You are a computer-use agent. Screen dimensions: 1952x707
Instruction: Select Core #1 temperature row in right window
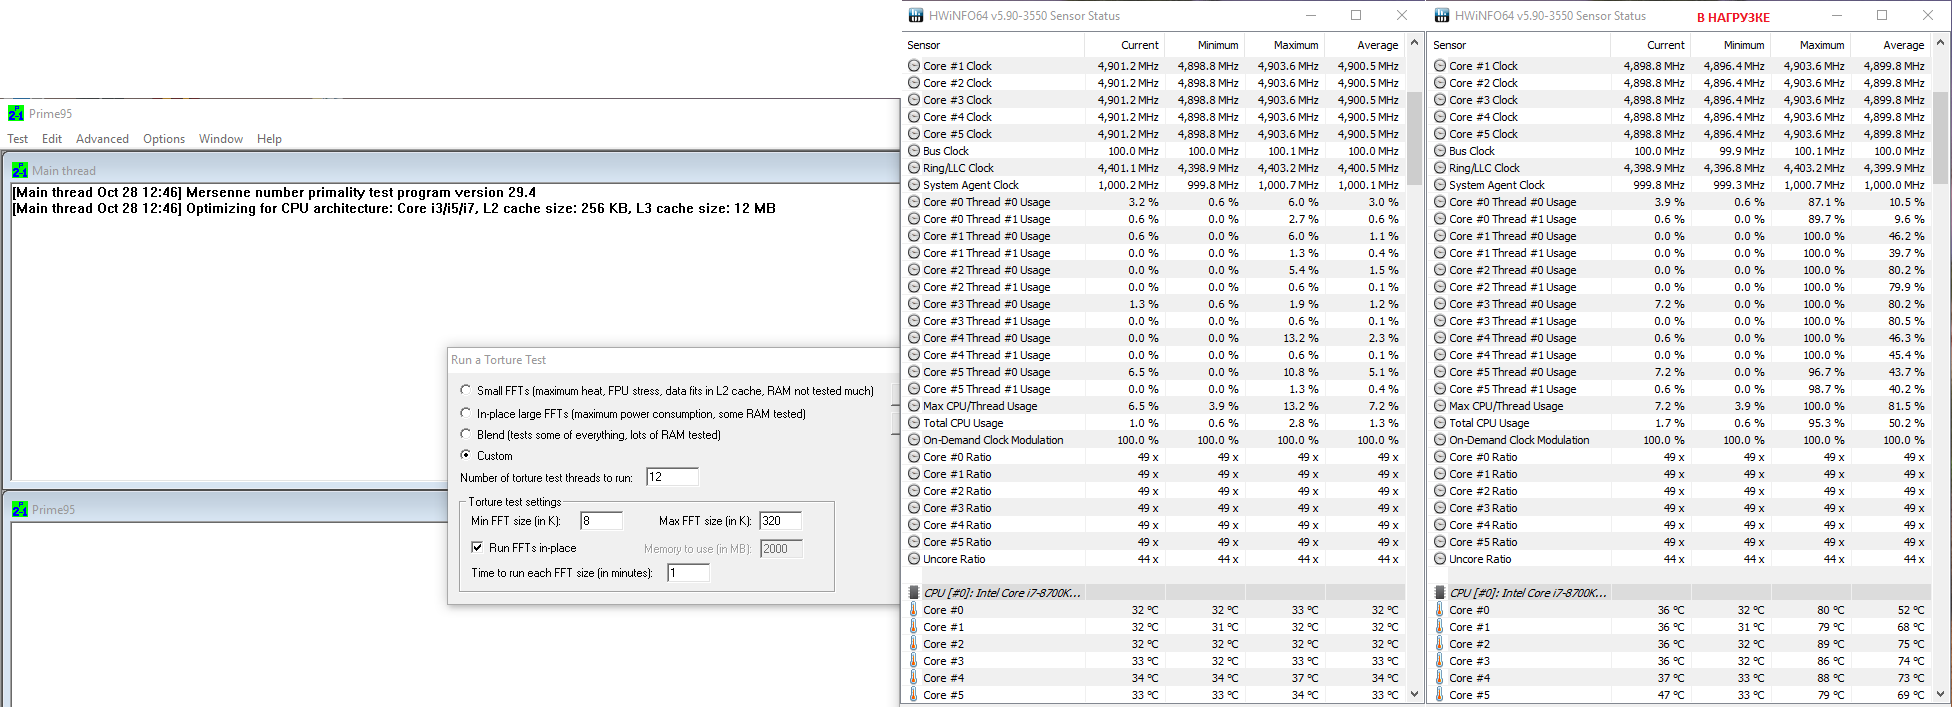point(1680,627)
